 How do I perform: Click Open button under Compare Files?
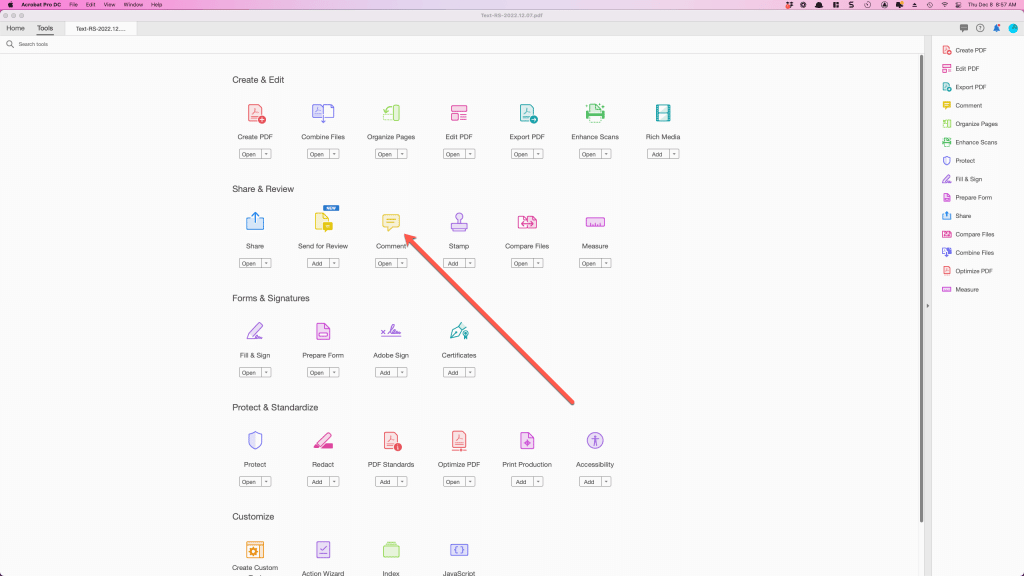520,263
